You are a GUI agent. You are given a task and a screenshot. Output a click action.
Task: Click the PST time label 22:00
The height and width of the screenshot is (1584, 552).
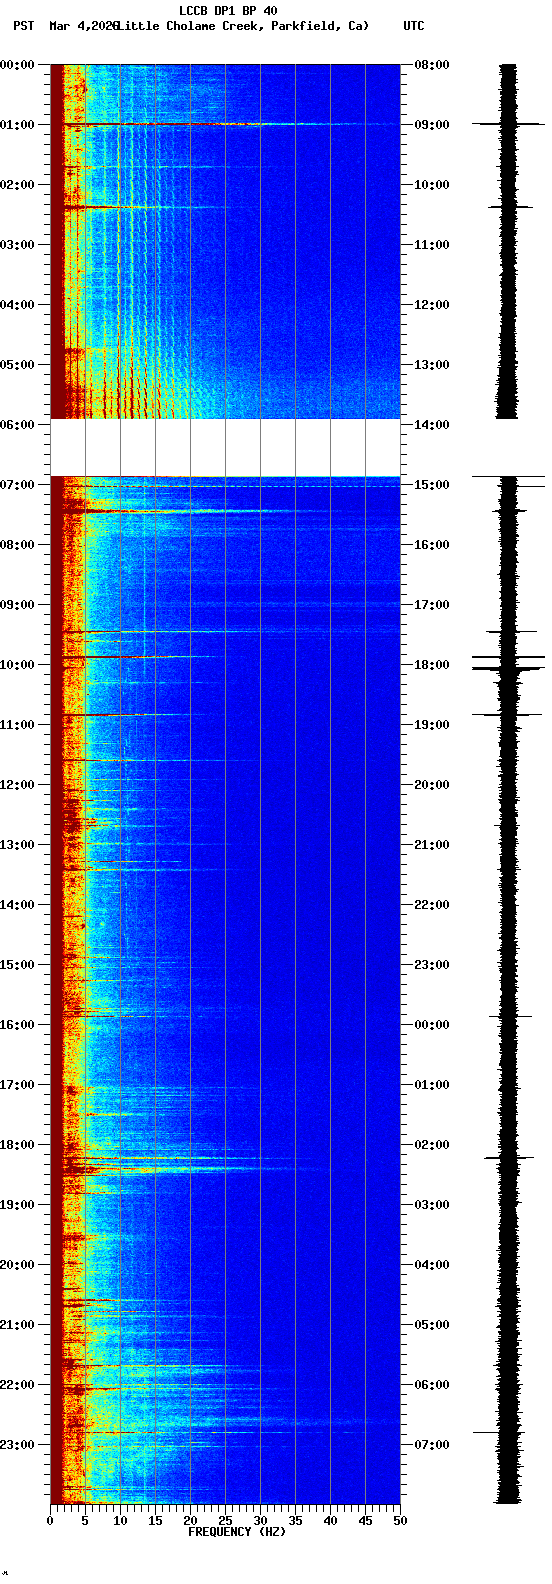pos(17,1385)
